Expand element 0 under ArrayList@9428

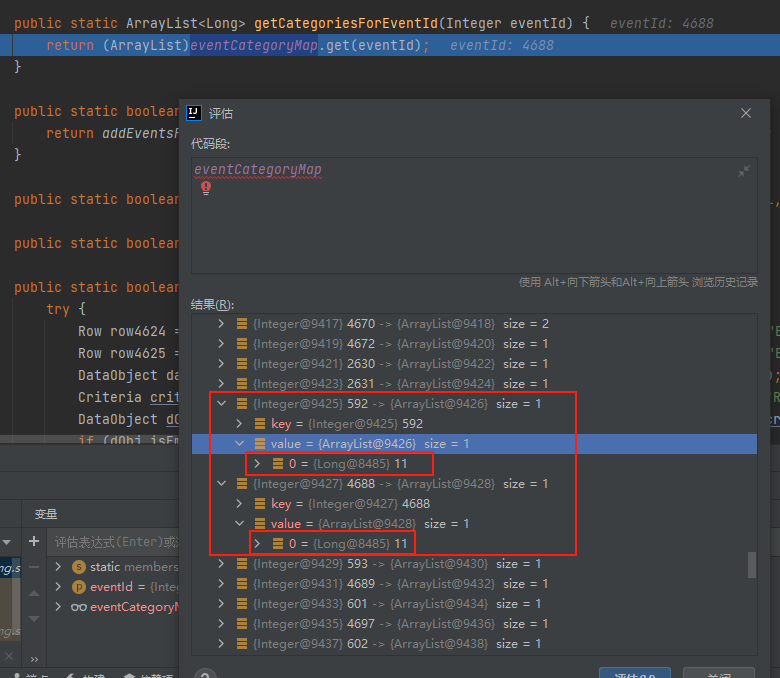click(257, 544)
